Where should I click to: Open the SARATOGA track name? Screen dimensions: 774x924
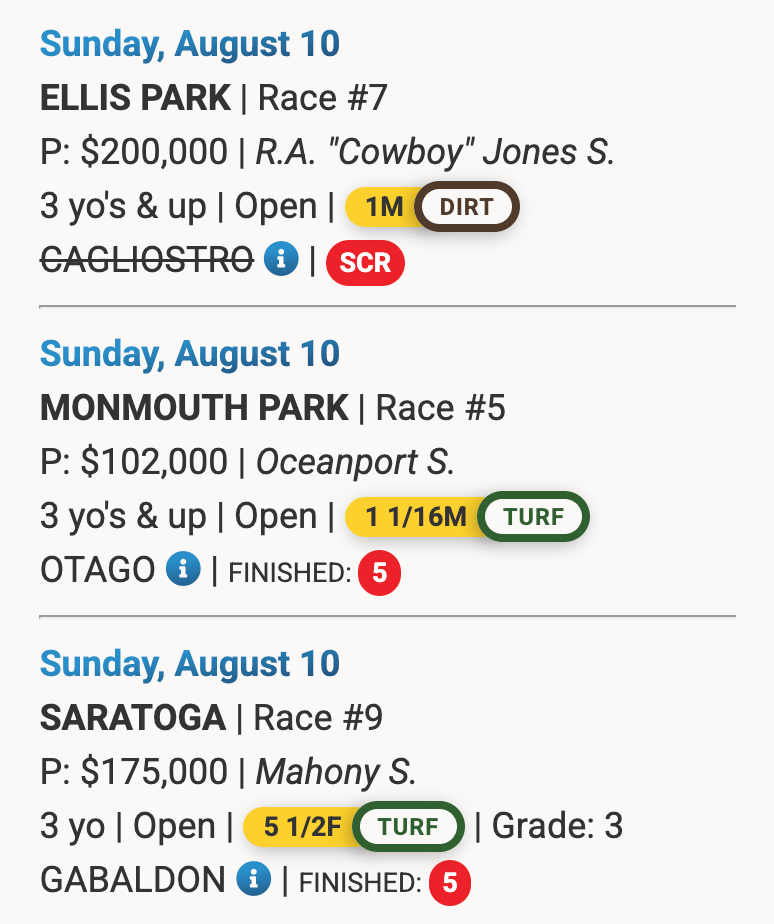132,718
